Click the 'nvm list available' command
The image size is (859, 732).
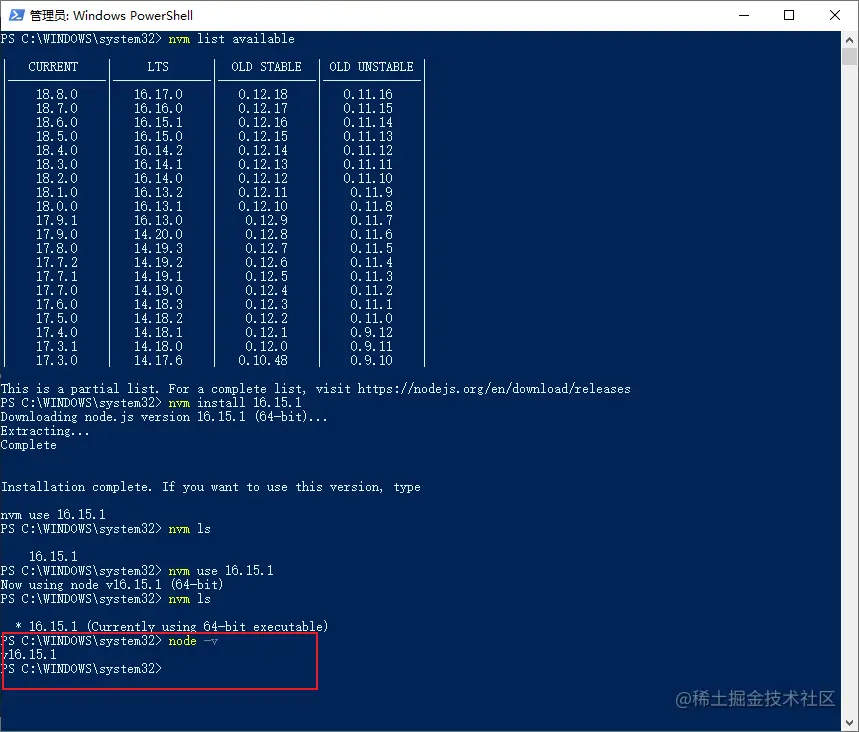231,39
